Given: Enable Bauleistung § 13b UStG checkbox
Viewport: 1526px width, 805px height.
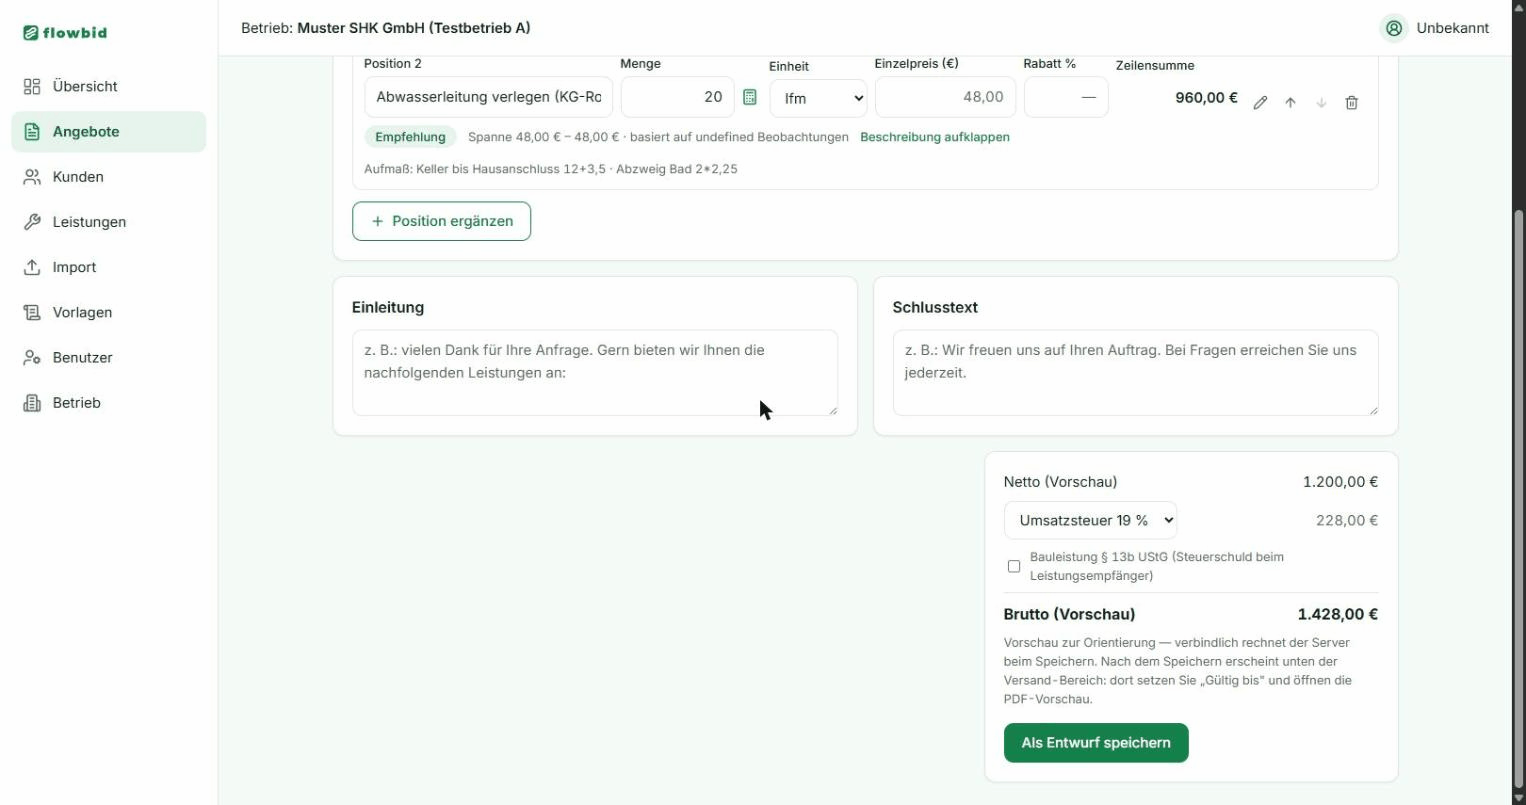Looking at the screenshot, I should pos(1014,566).
